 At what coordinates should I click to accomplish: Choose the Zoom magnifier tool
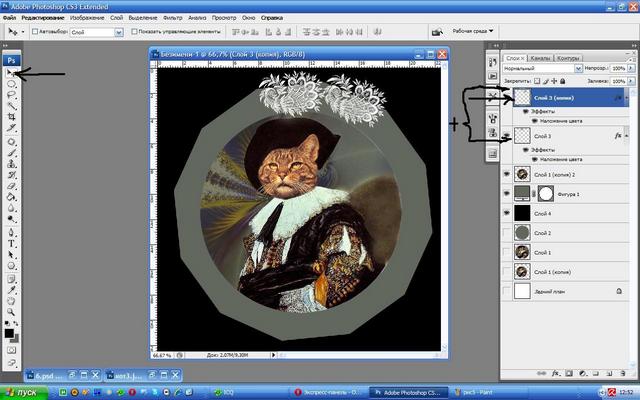click(11, 313)
